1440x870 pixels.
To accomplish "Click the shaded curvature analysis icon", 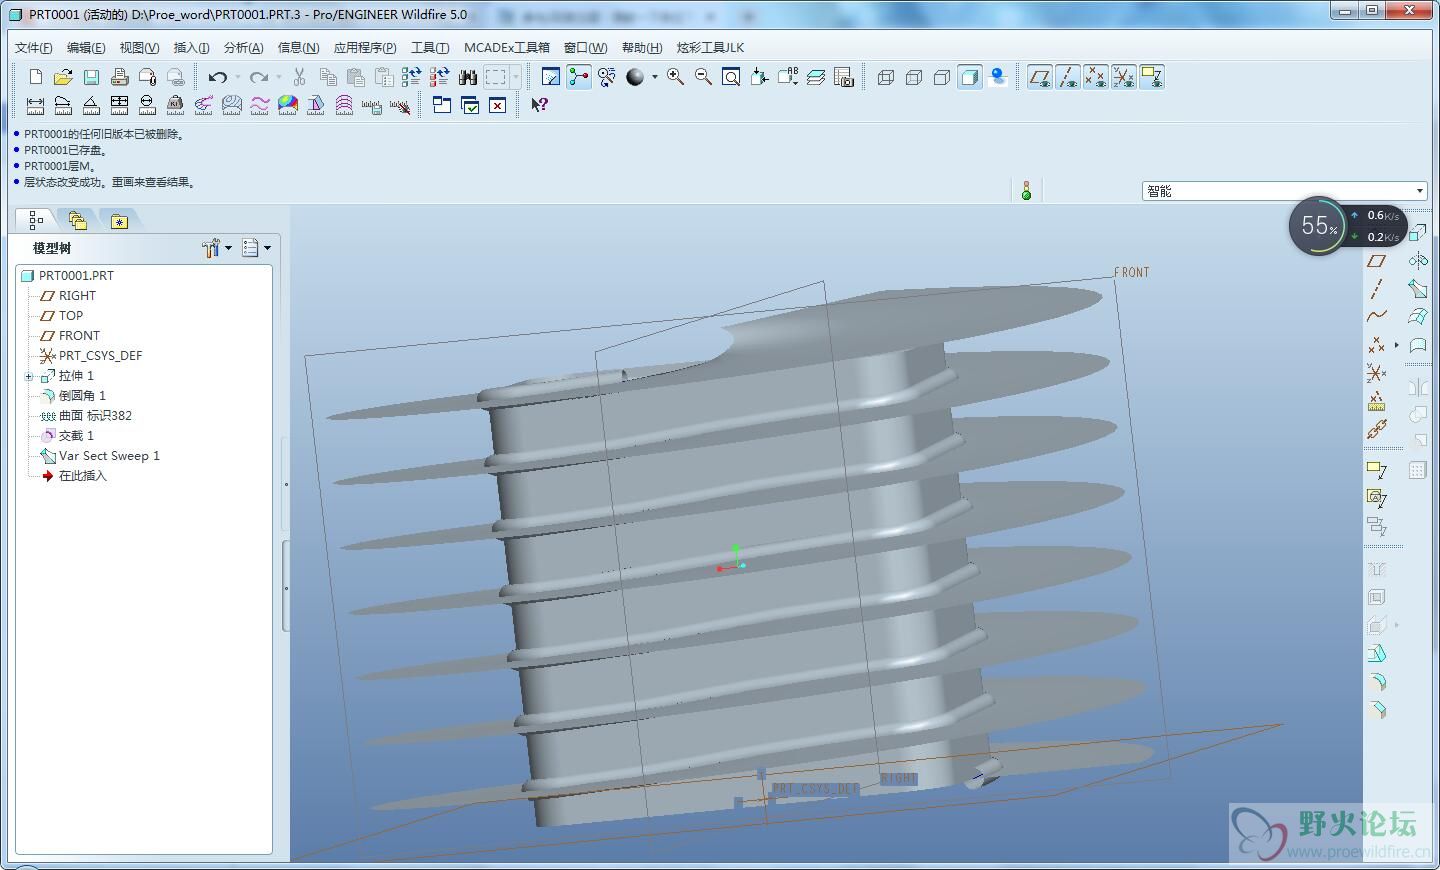I will [x=287, y=105].
